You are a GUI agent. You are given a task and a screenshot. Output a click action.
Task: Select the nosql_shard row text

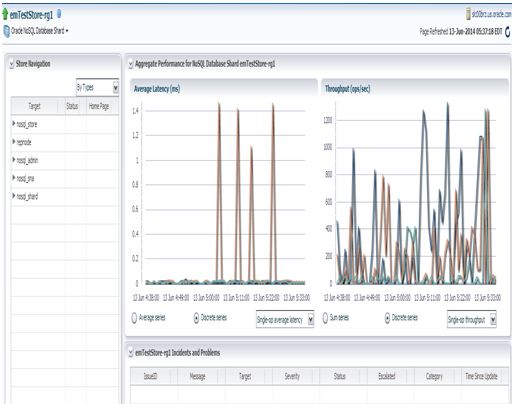click(x=27, y=196)
